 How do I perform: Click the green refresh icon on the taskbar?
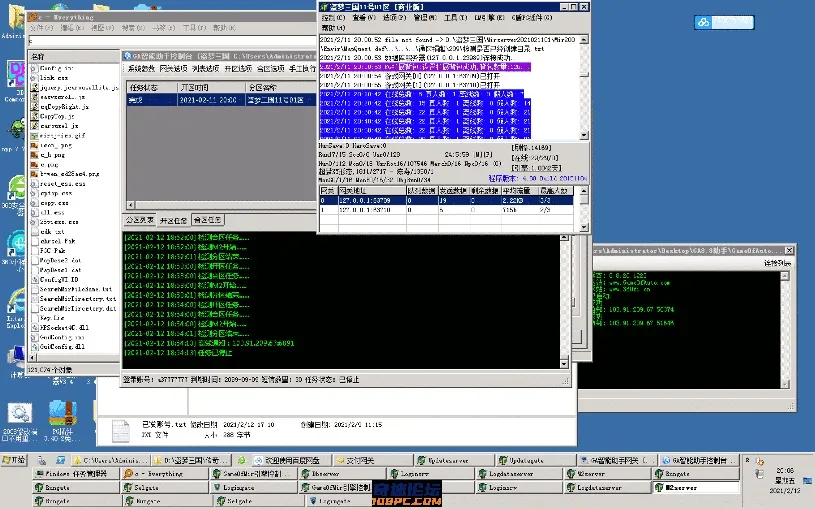coord(241,460)
